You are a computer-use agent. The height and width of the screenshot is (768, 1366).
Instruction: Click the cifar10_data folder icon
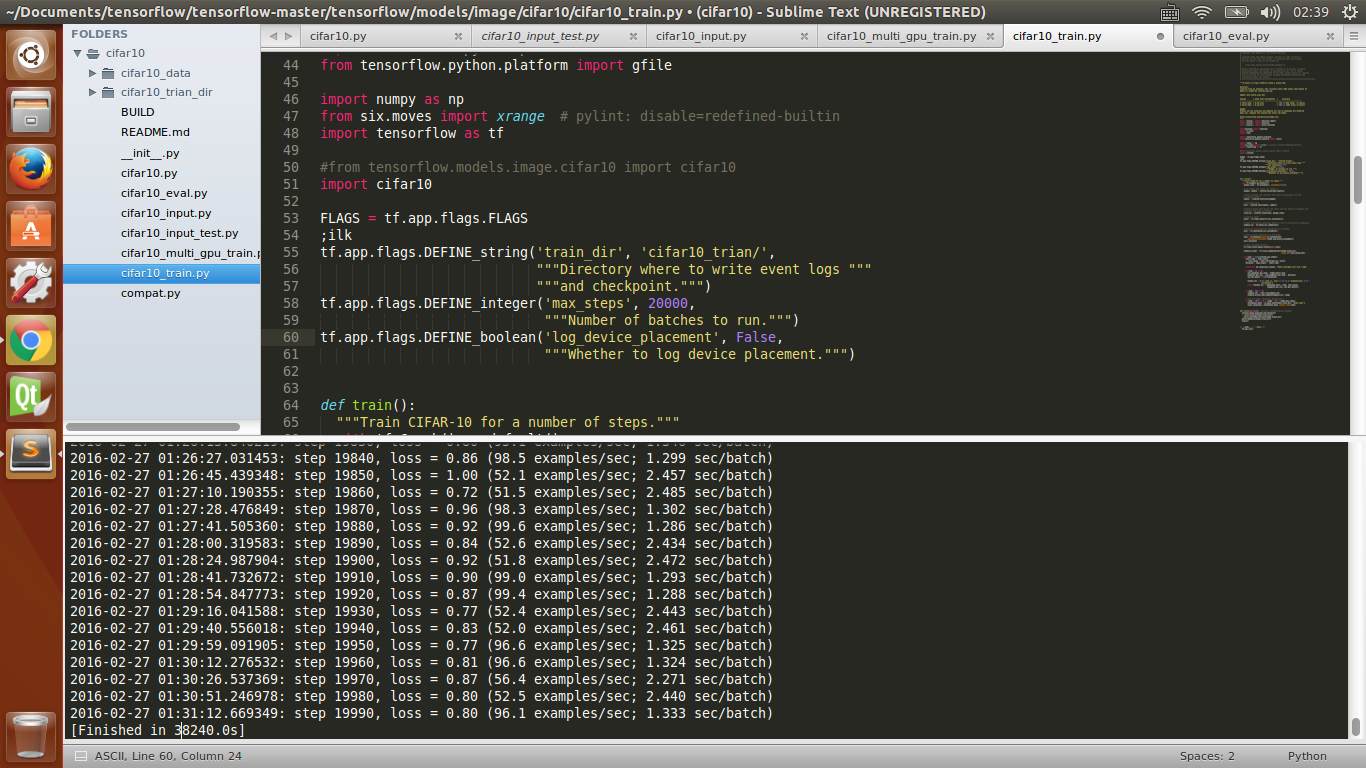tap(108, 73)
